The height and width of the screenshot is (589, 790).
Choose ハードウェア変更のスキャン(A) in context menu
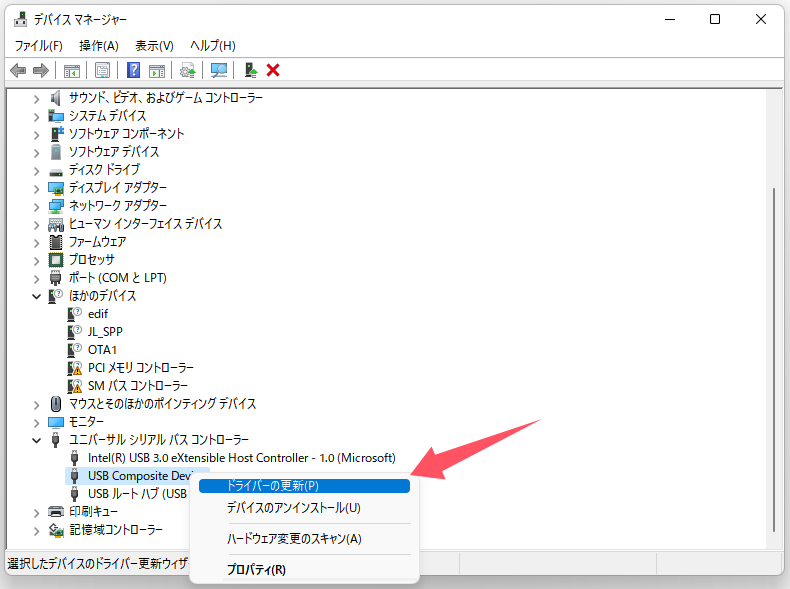tap(304, 539)
